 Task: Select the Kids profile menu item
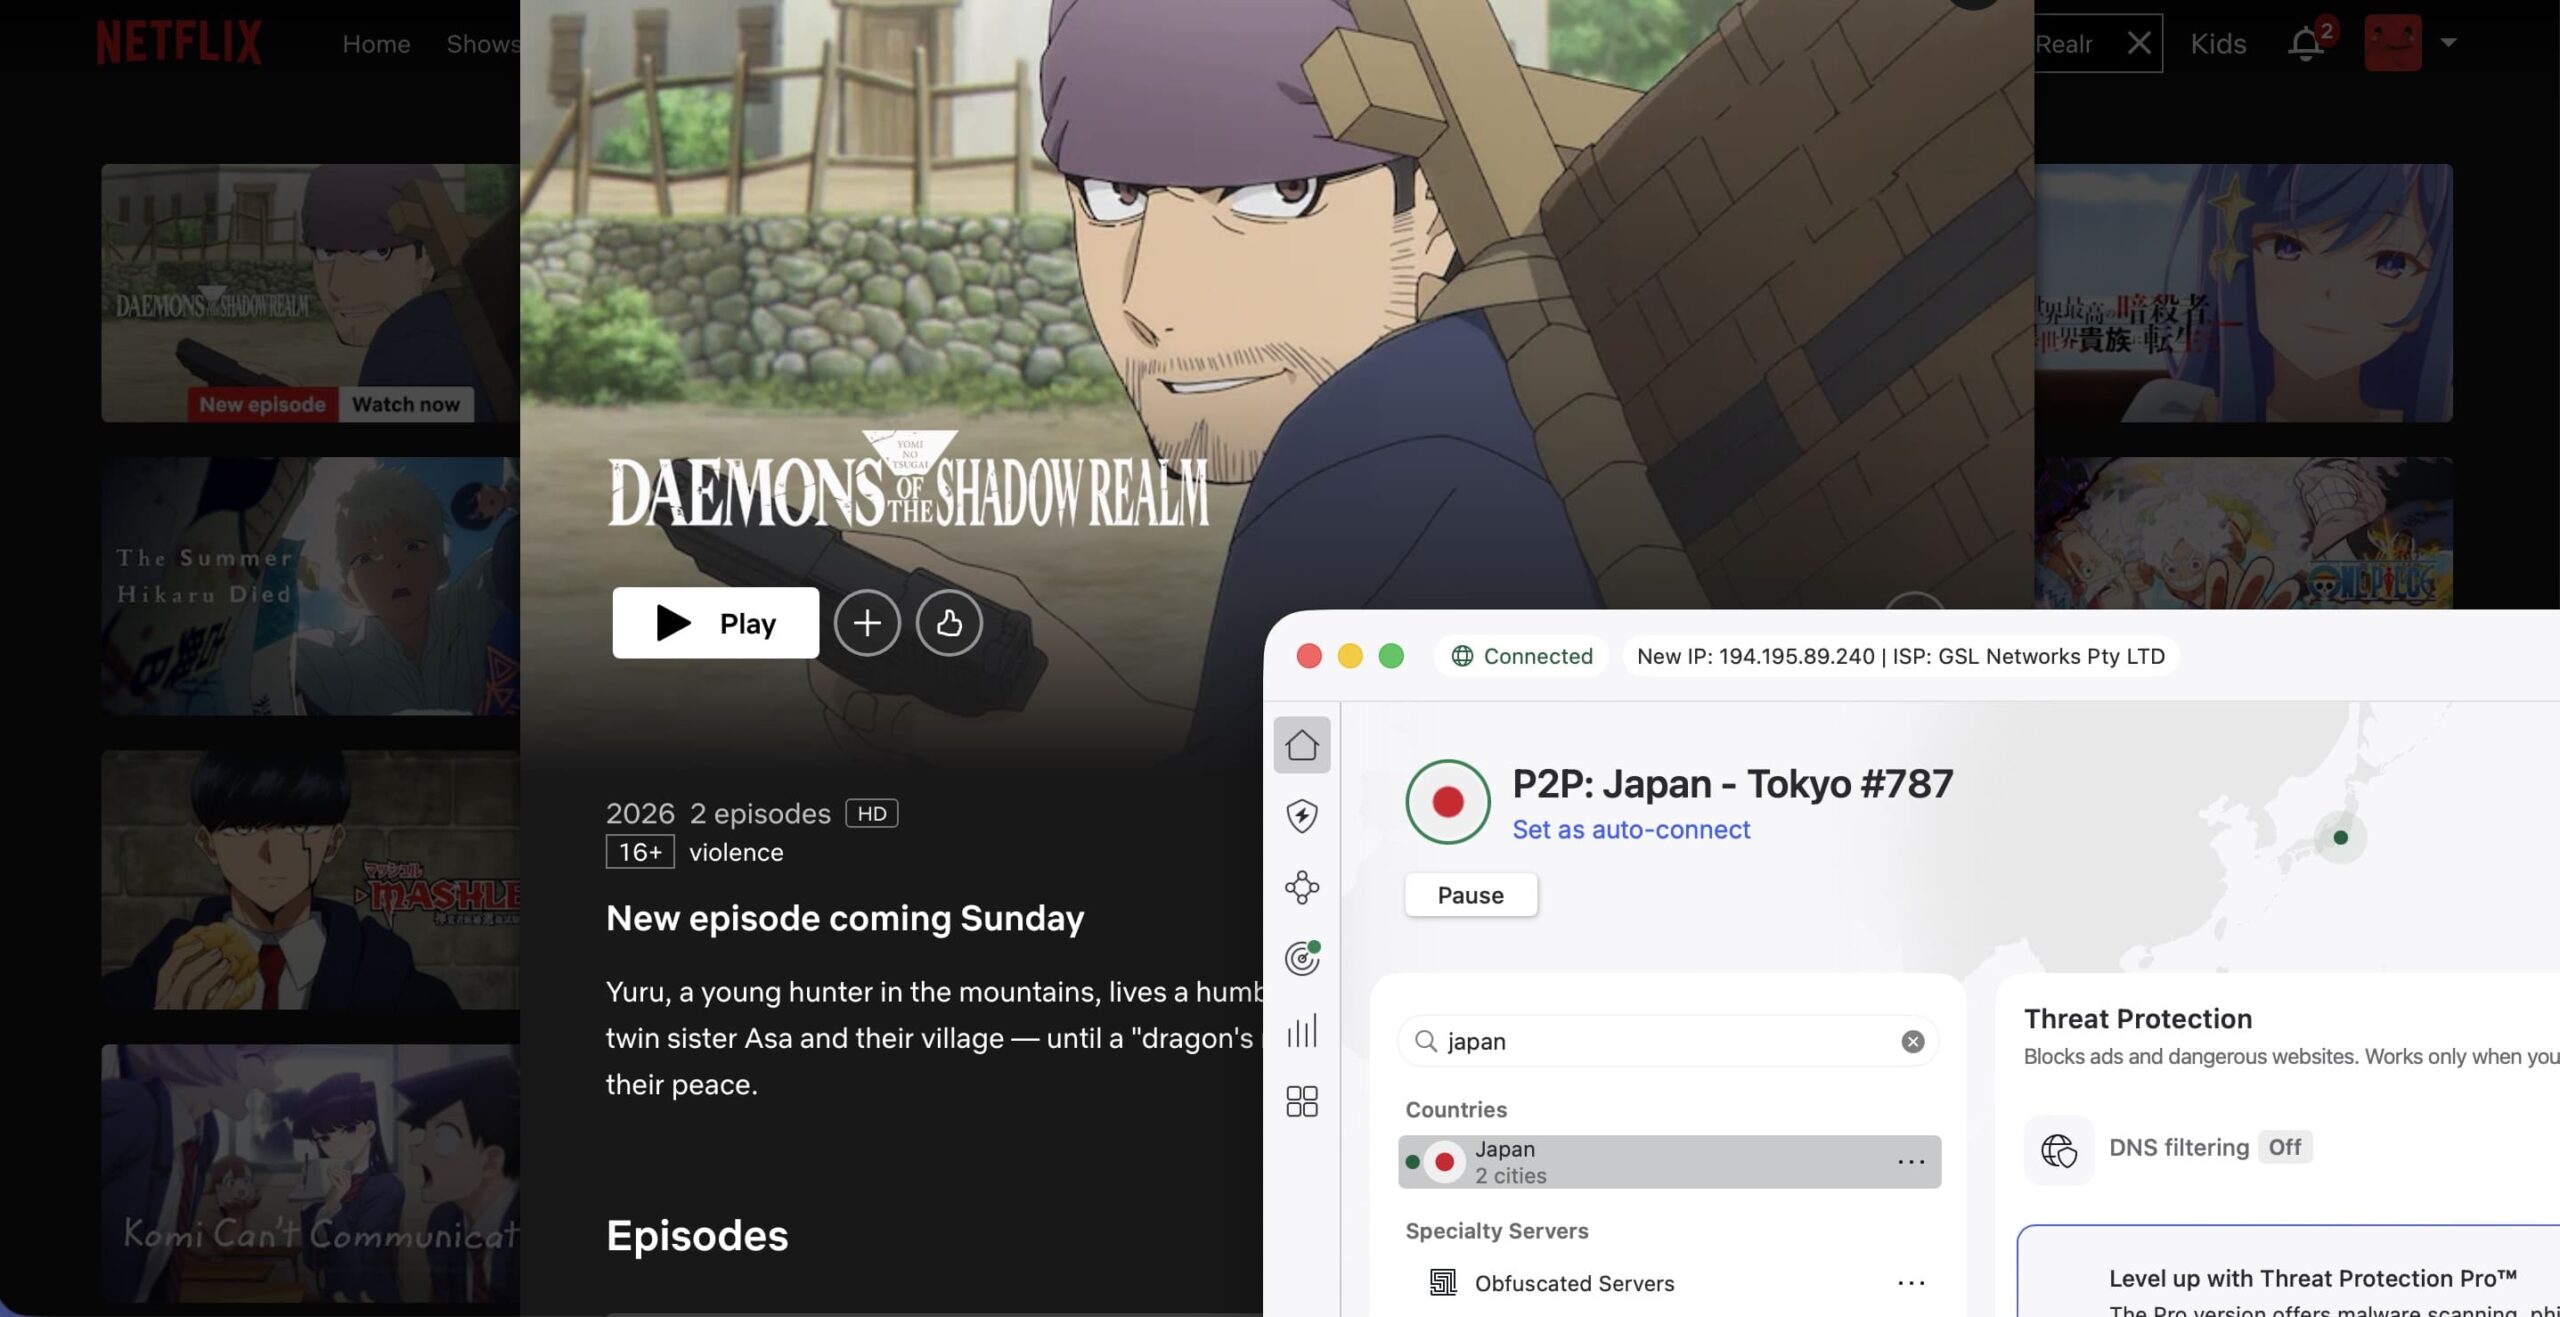click(x=2218, y=43)
